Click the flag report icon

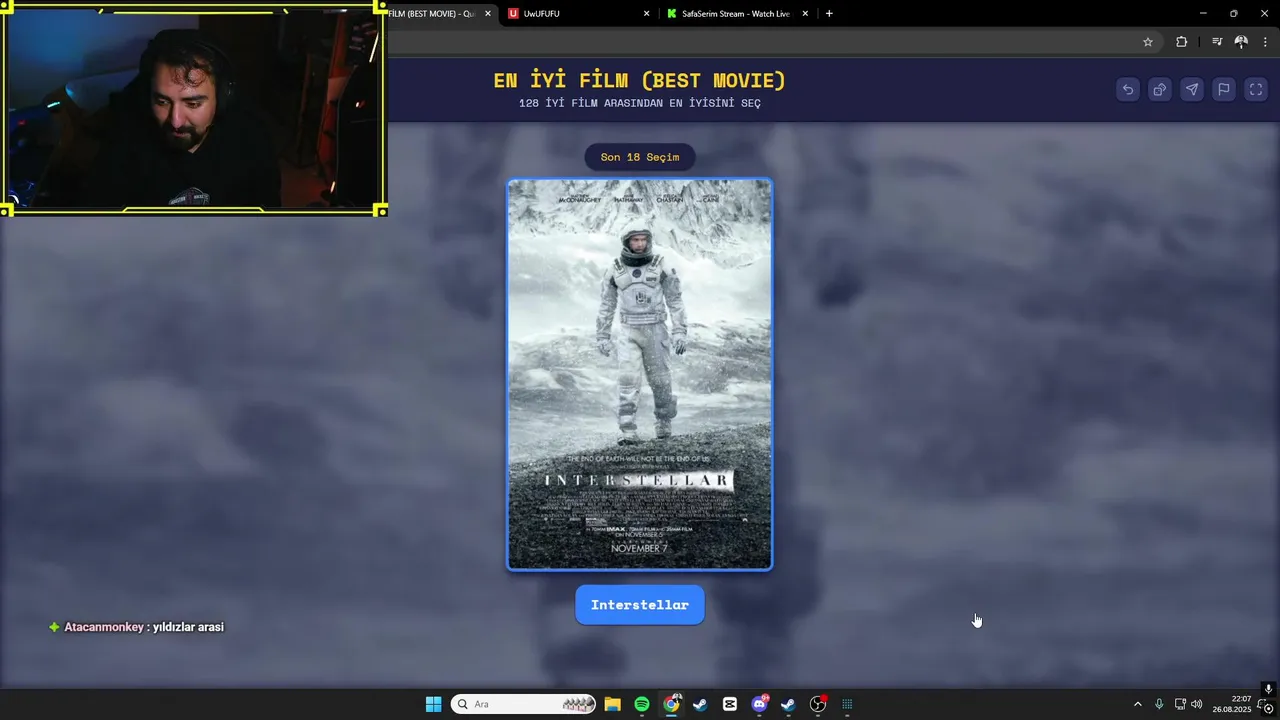click(1224, 90)
